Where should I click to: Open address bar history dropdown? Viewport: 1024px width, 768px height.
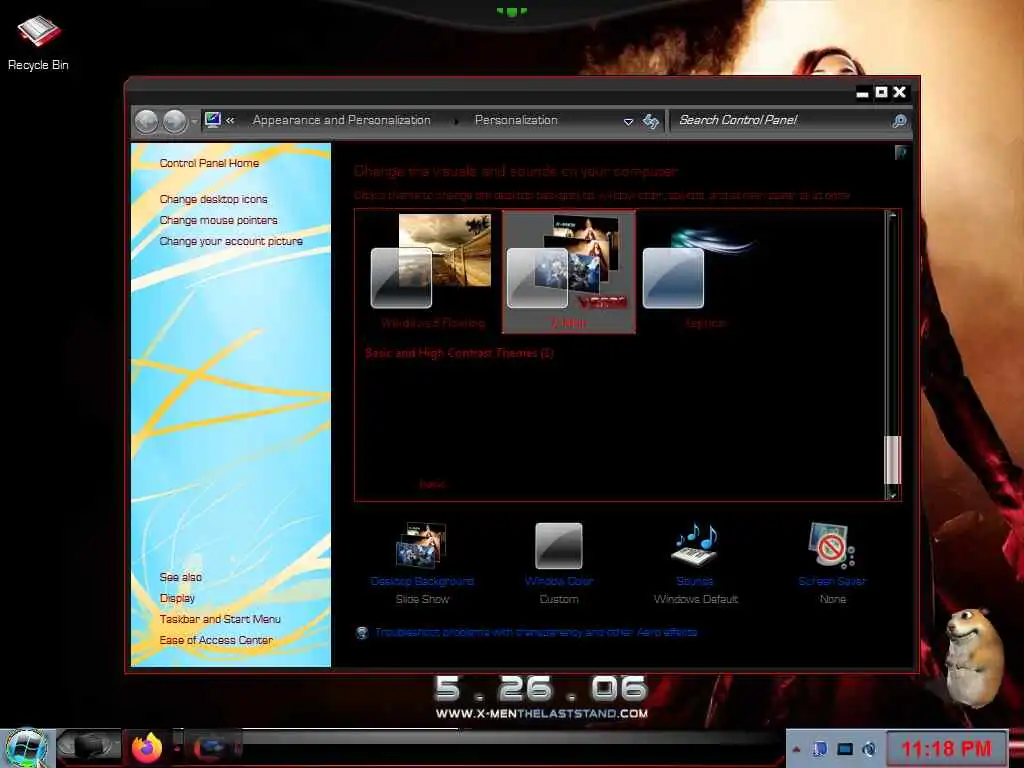628,121
